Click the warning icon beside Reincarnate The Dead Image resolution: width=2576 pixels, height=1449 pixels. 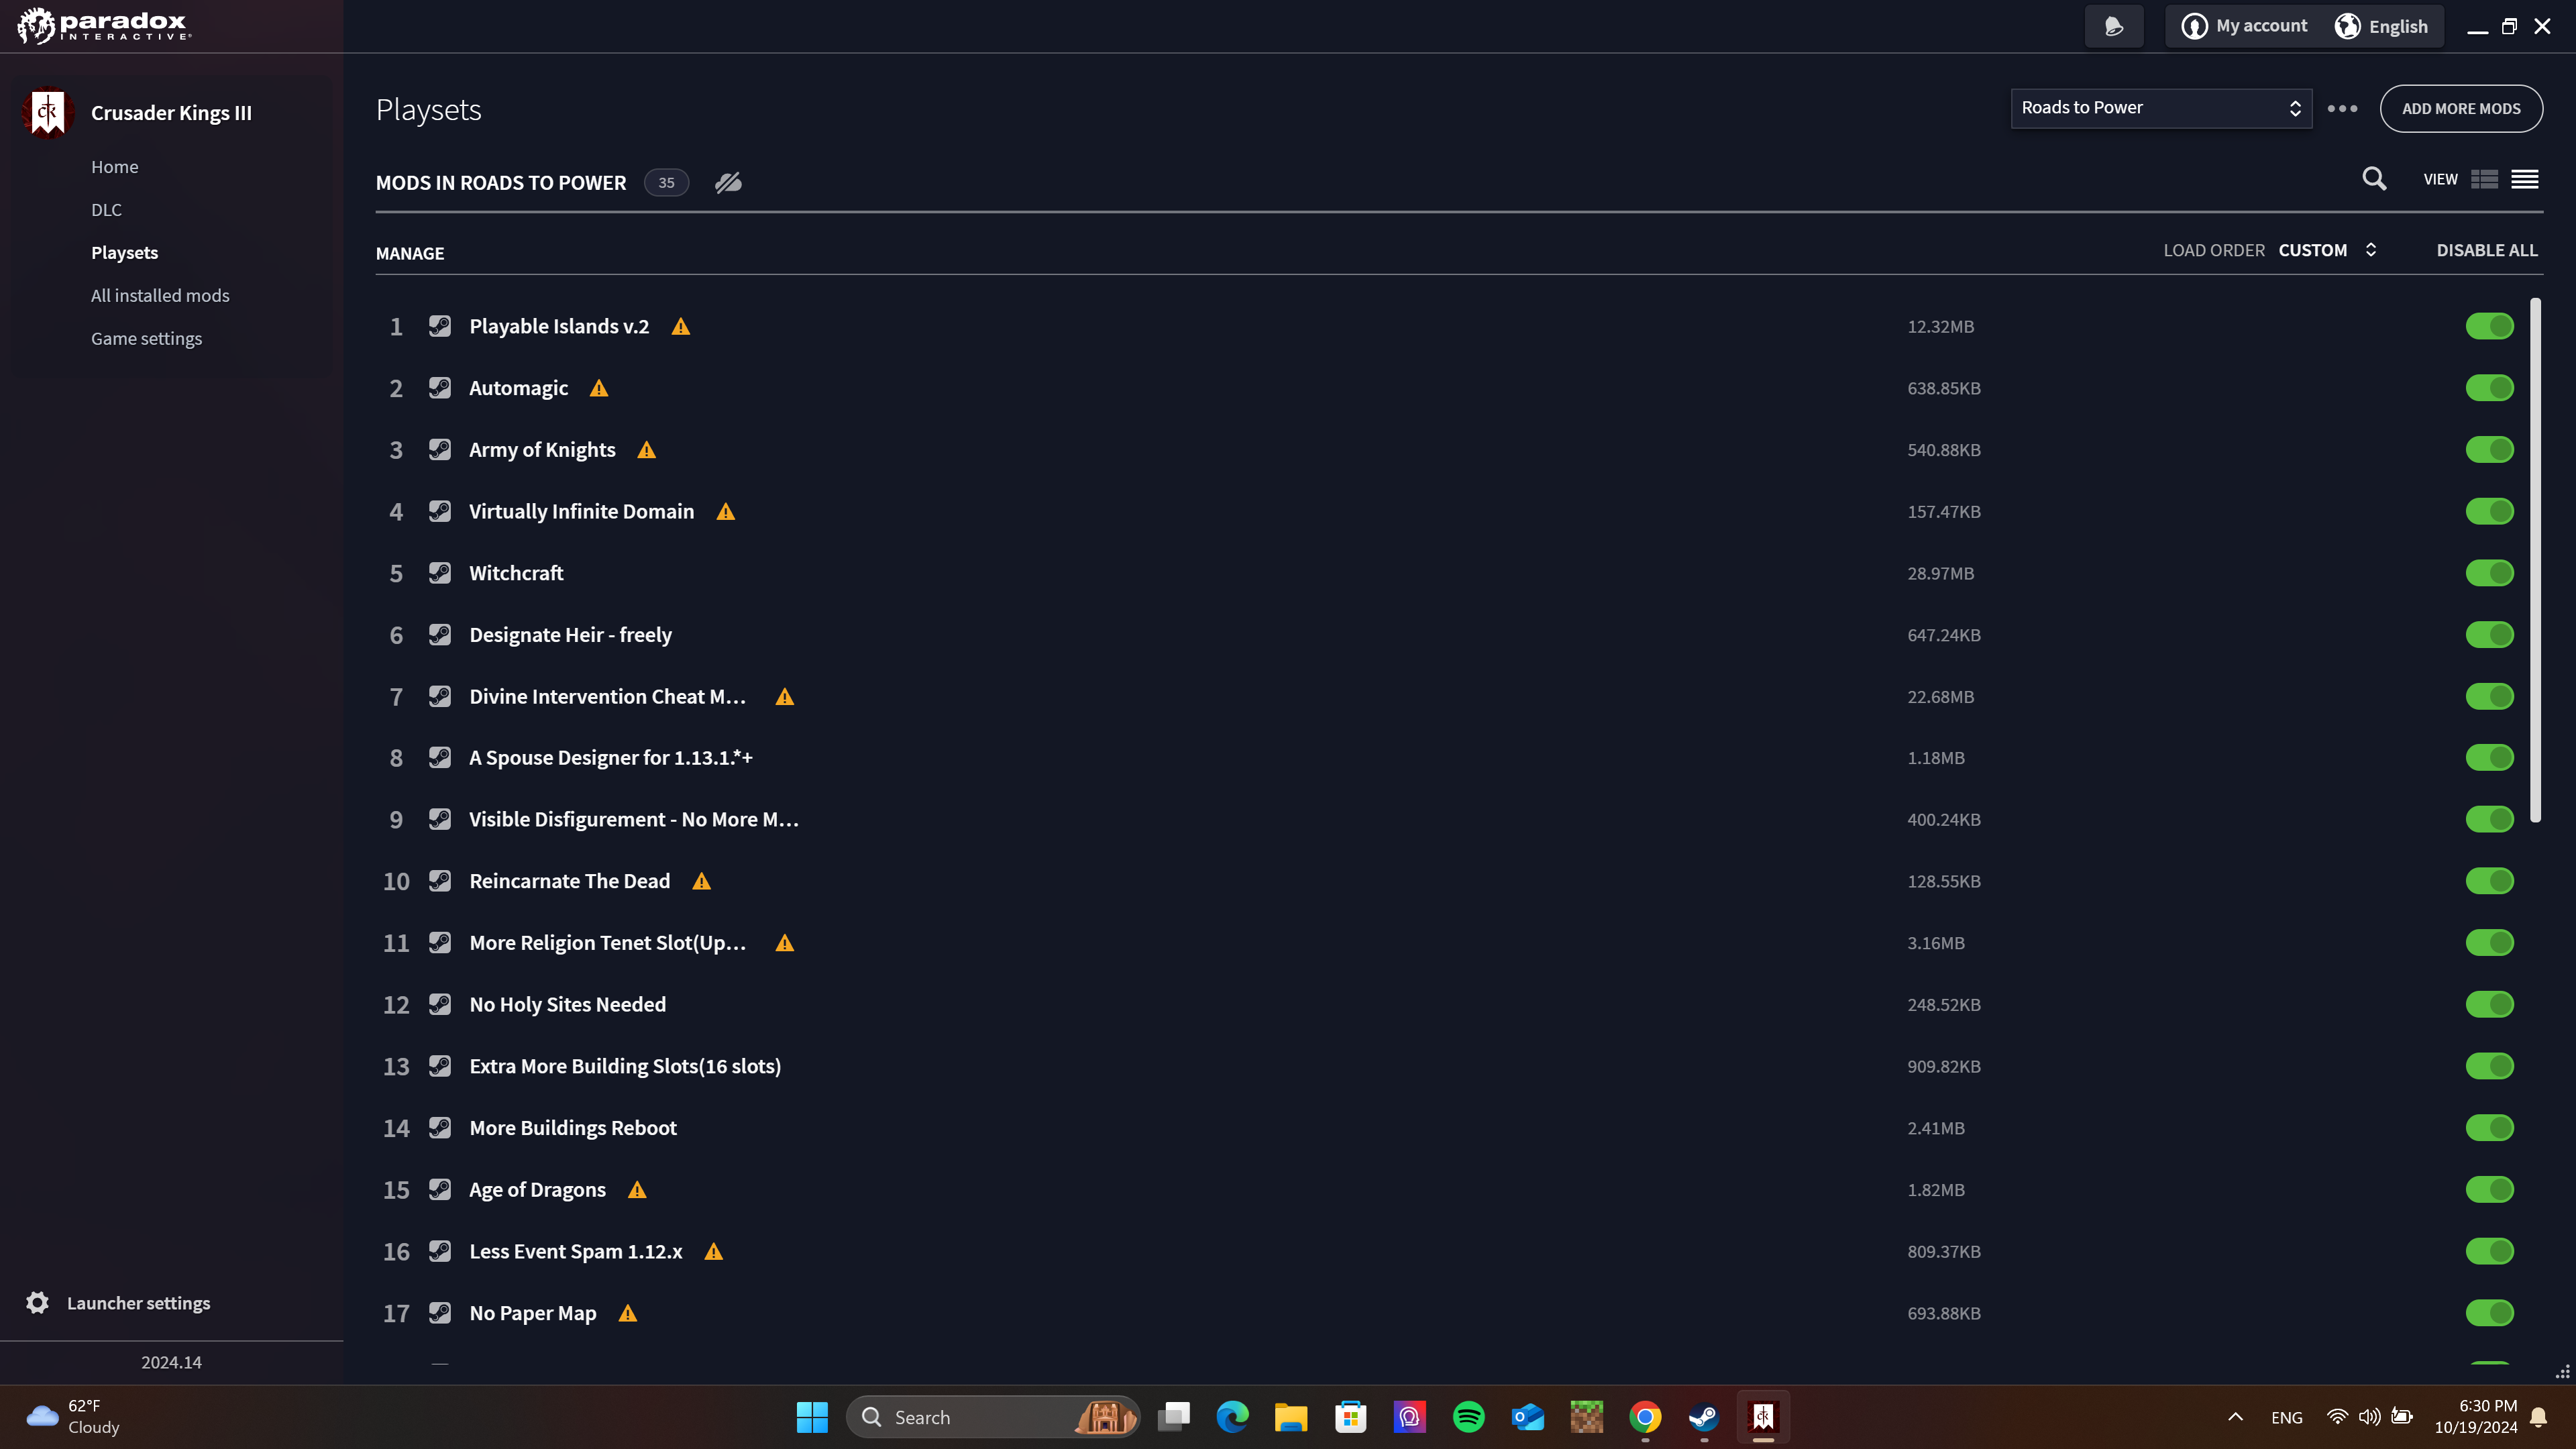[702, 882]
